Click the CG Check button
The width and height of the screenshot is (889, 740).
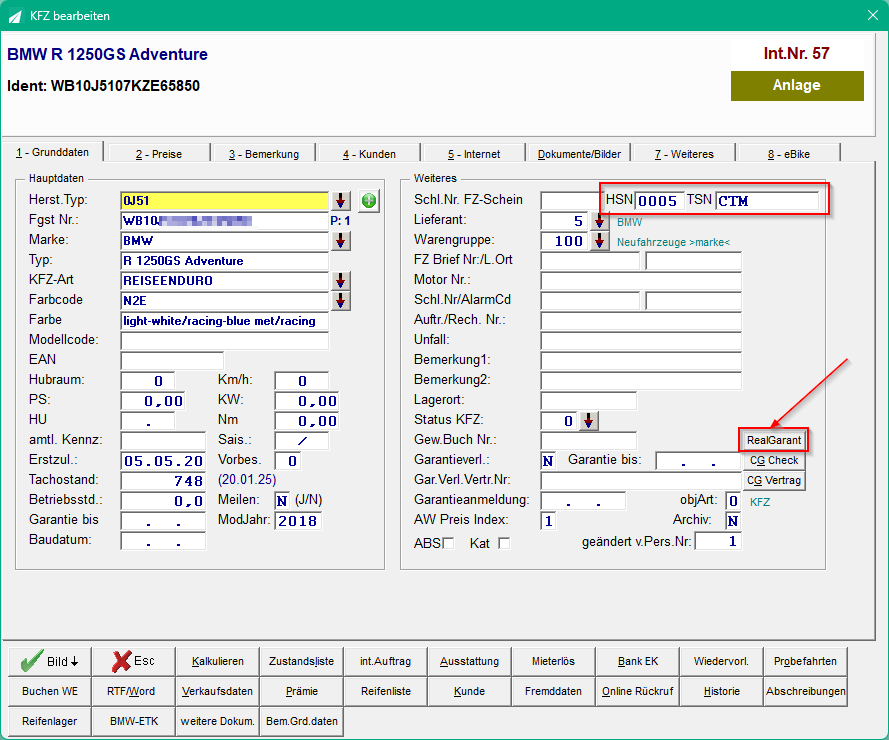[x=773, y=460]
